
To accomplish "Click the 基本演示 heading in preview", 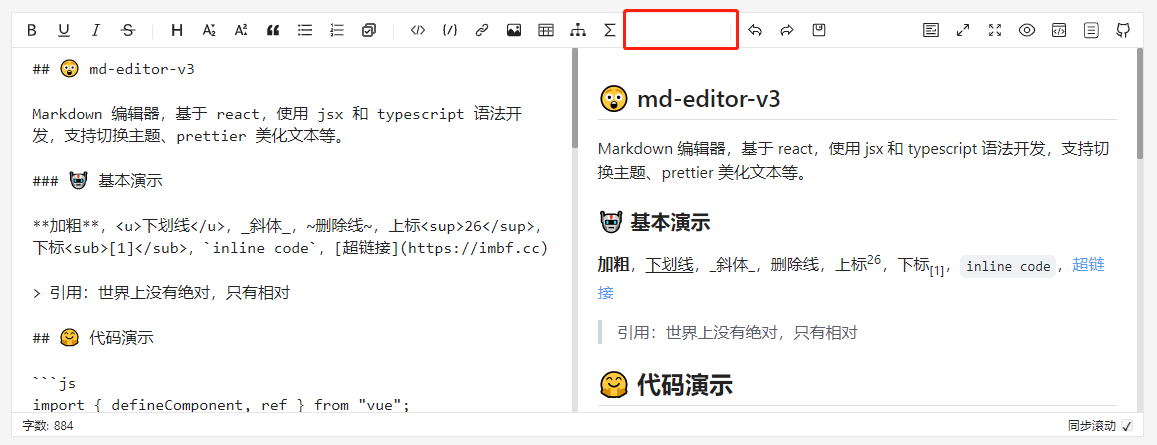I will [654, 221].
